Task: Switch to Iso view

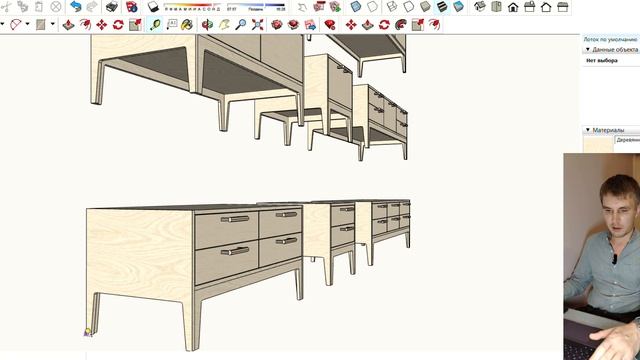Action: (x=480, y=7)
